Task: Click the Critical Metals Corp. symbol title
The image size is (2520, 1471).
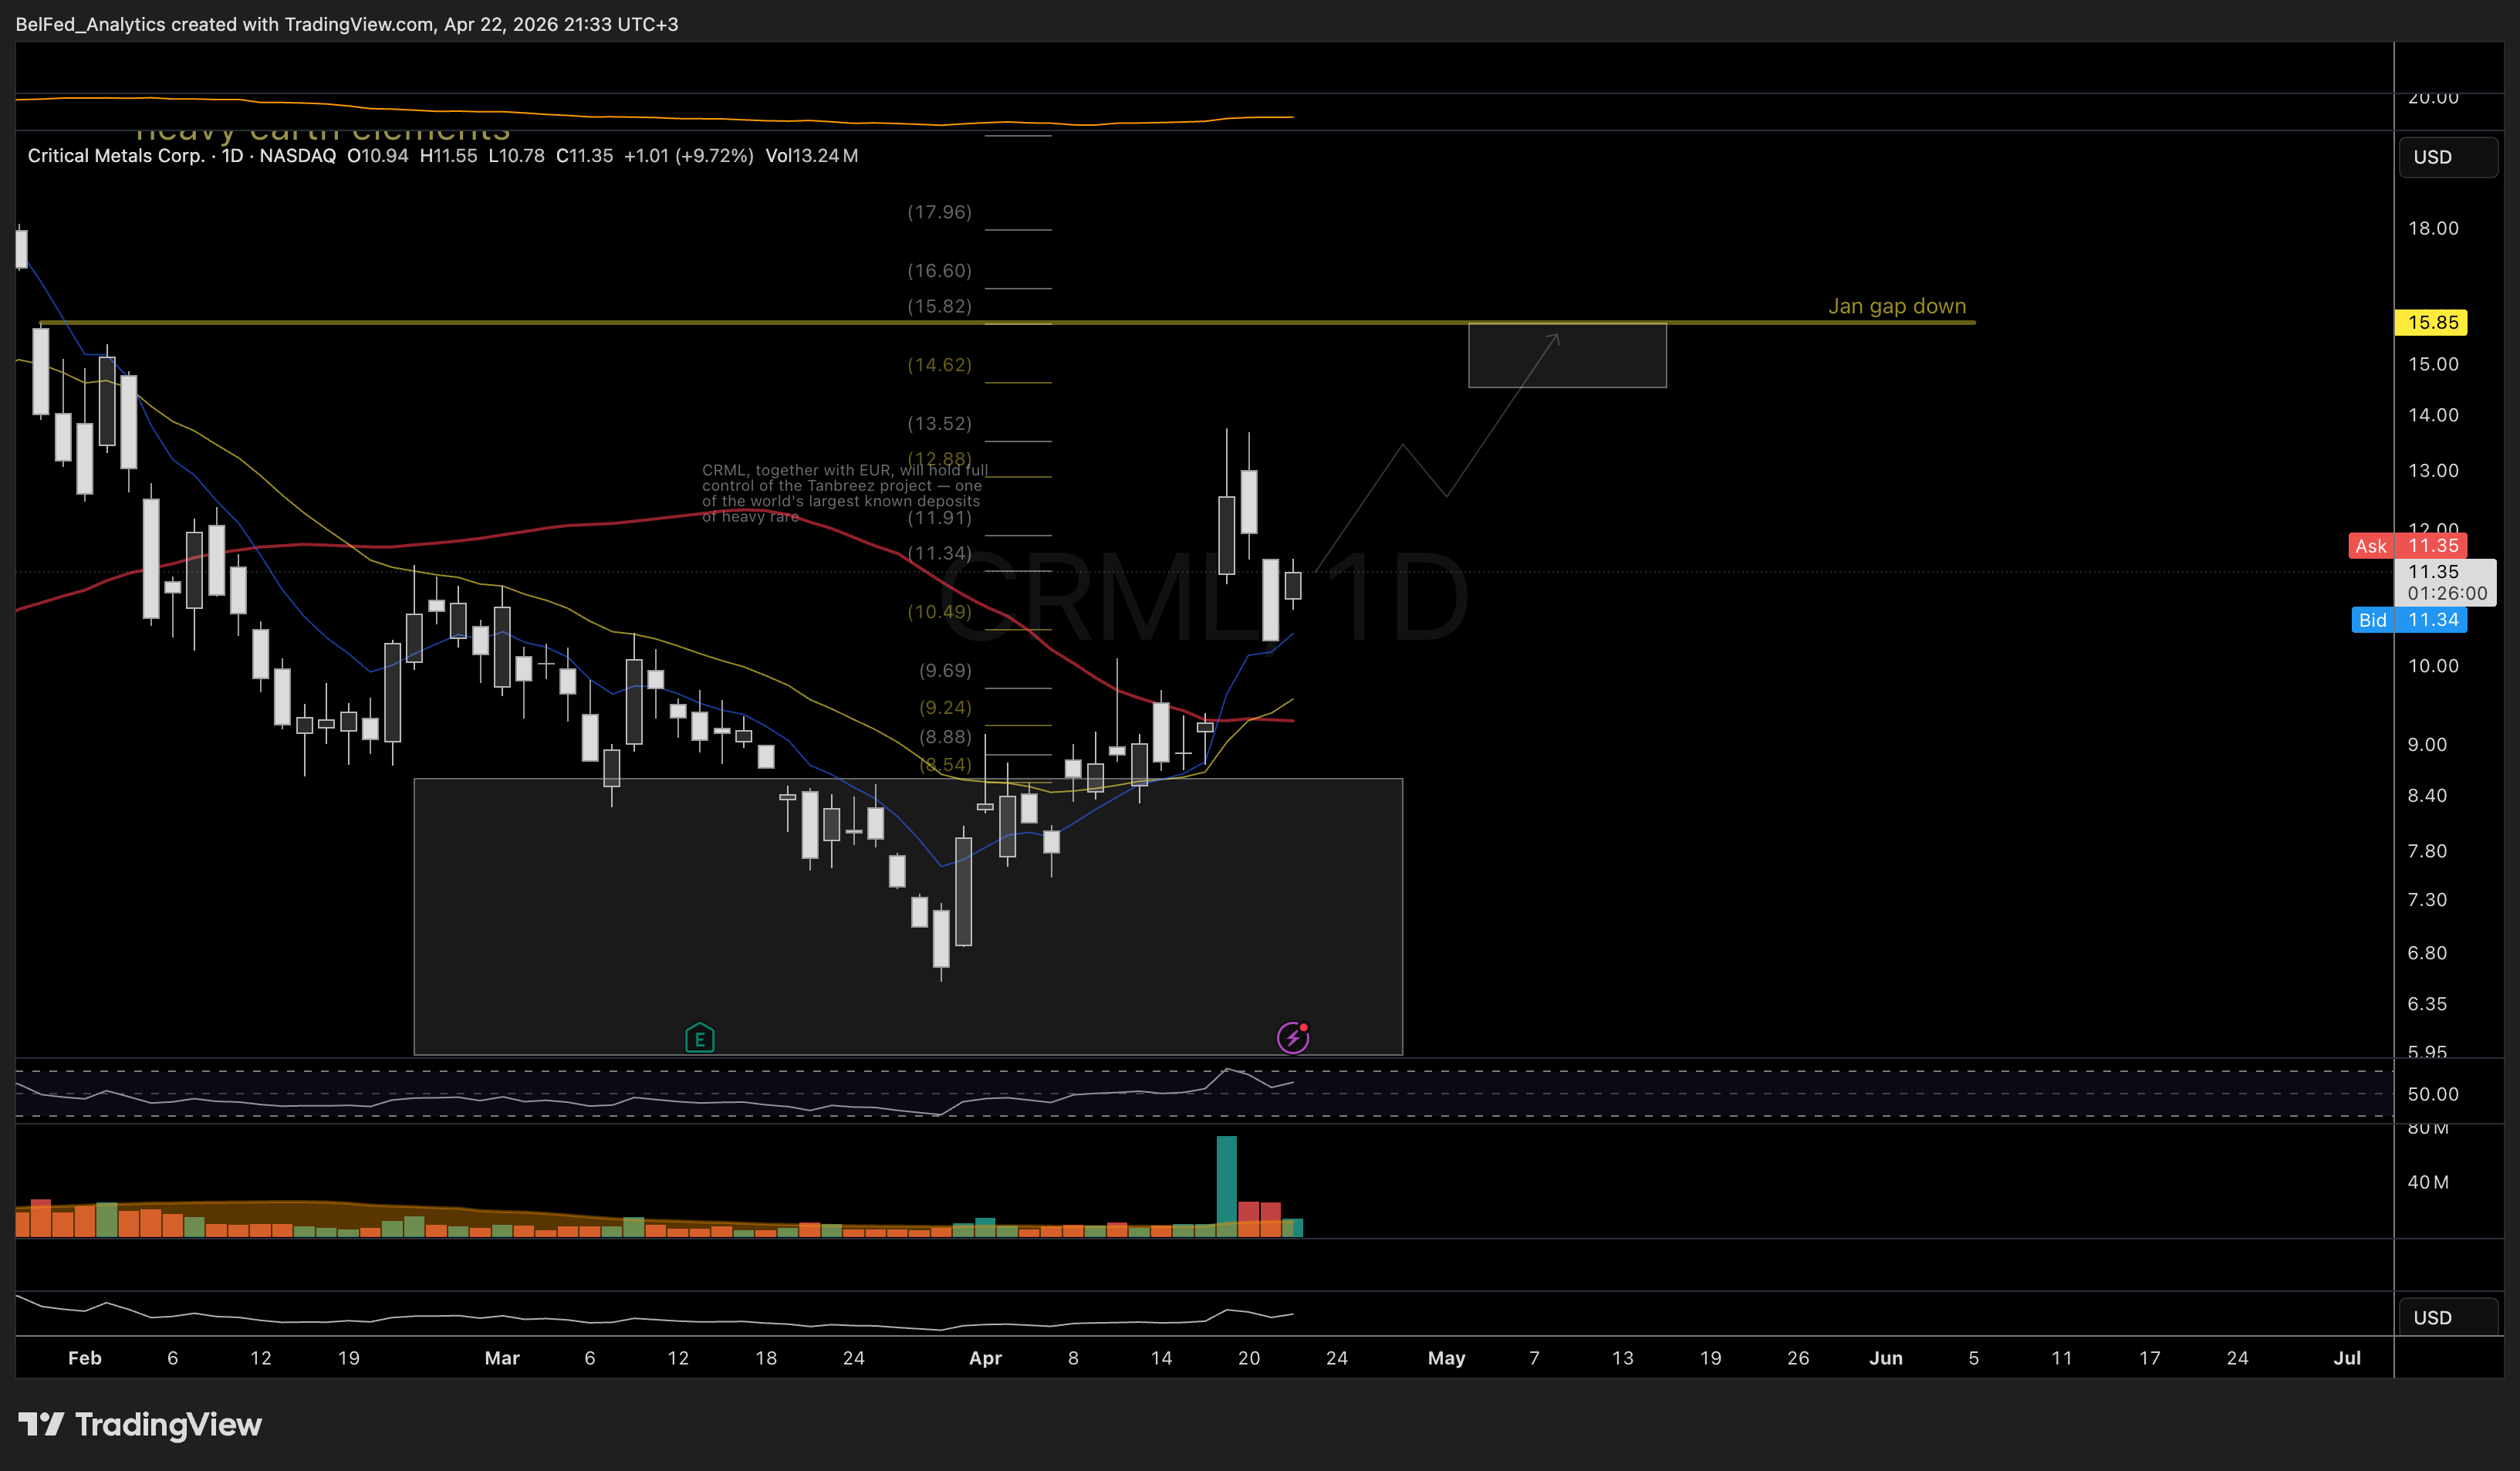Action: click(x=116, y=156)
